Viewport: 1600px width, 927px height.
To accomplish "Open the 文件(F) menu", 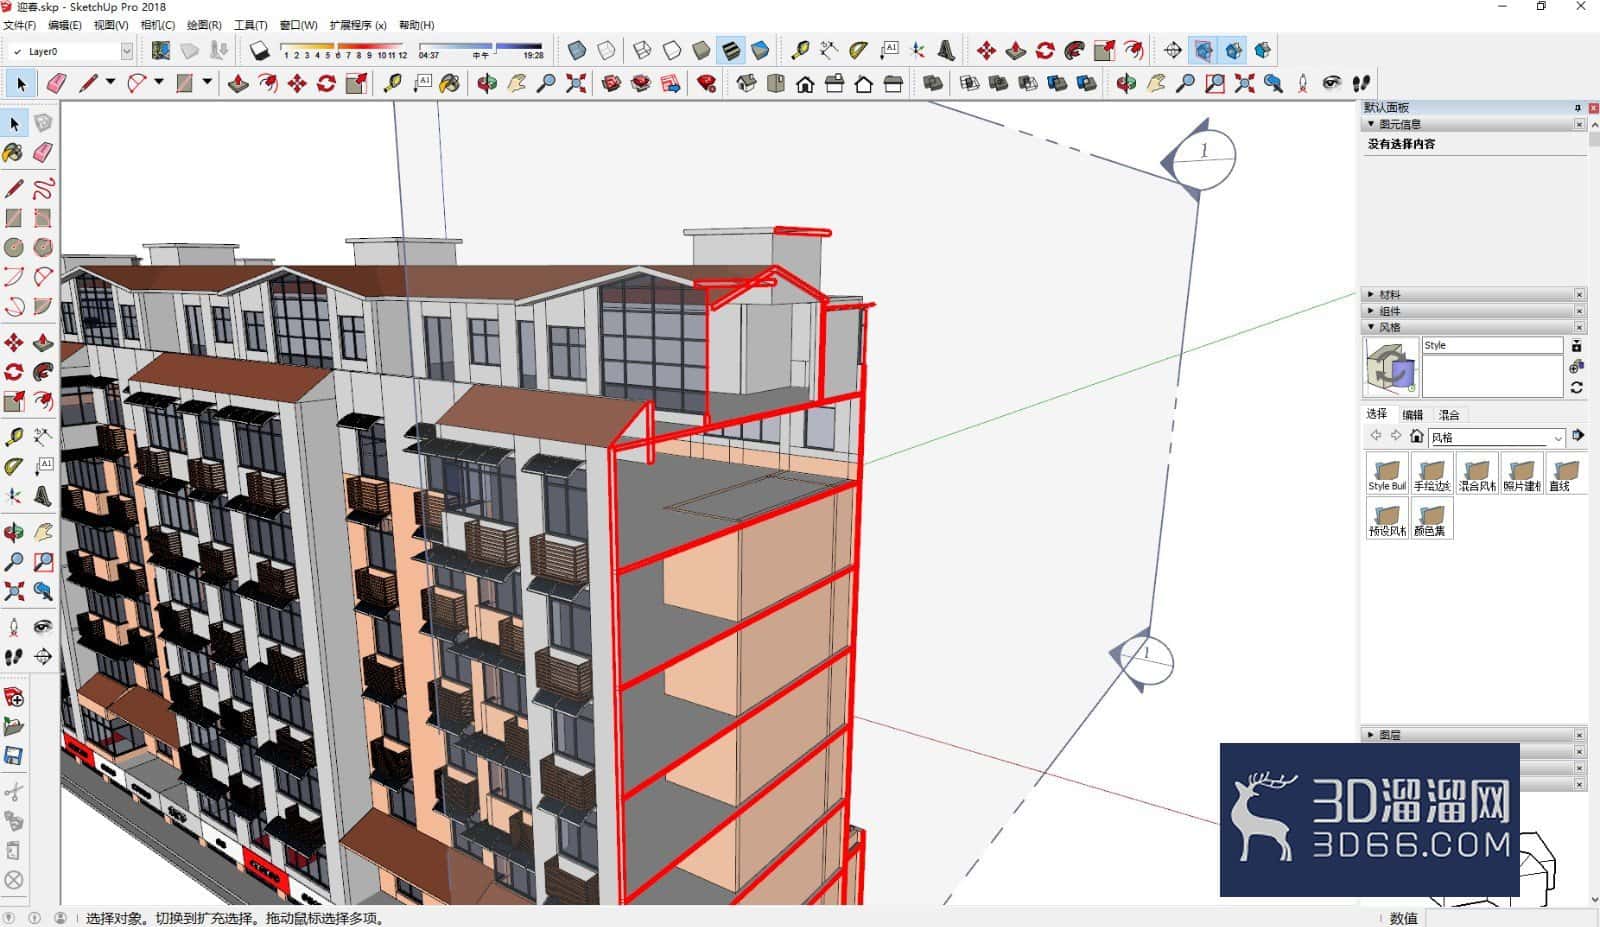I will pyautogui.click(x=19, y=25).
